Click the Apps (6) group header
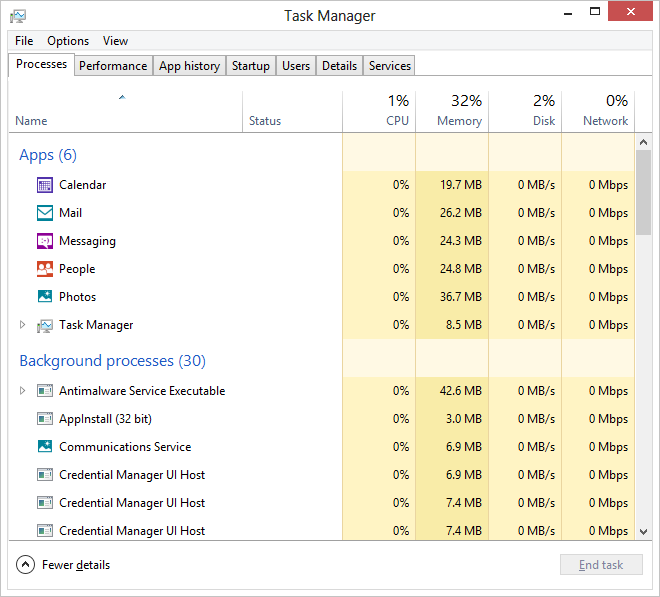 [48, 155]
